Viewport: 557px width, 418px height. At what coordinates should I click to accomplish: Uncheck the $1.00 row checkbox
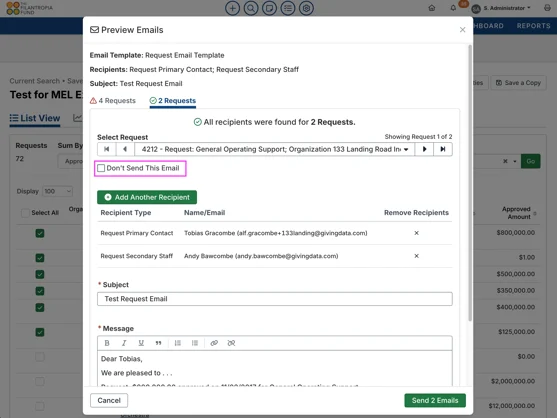coord(40,258)
